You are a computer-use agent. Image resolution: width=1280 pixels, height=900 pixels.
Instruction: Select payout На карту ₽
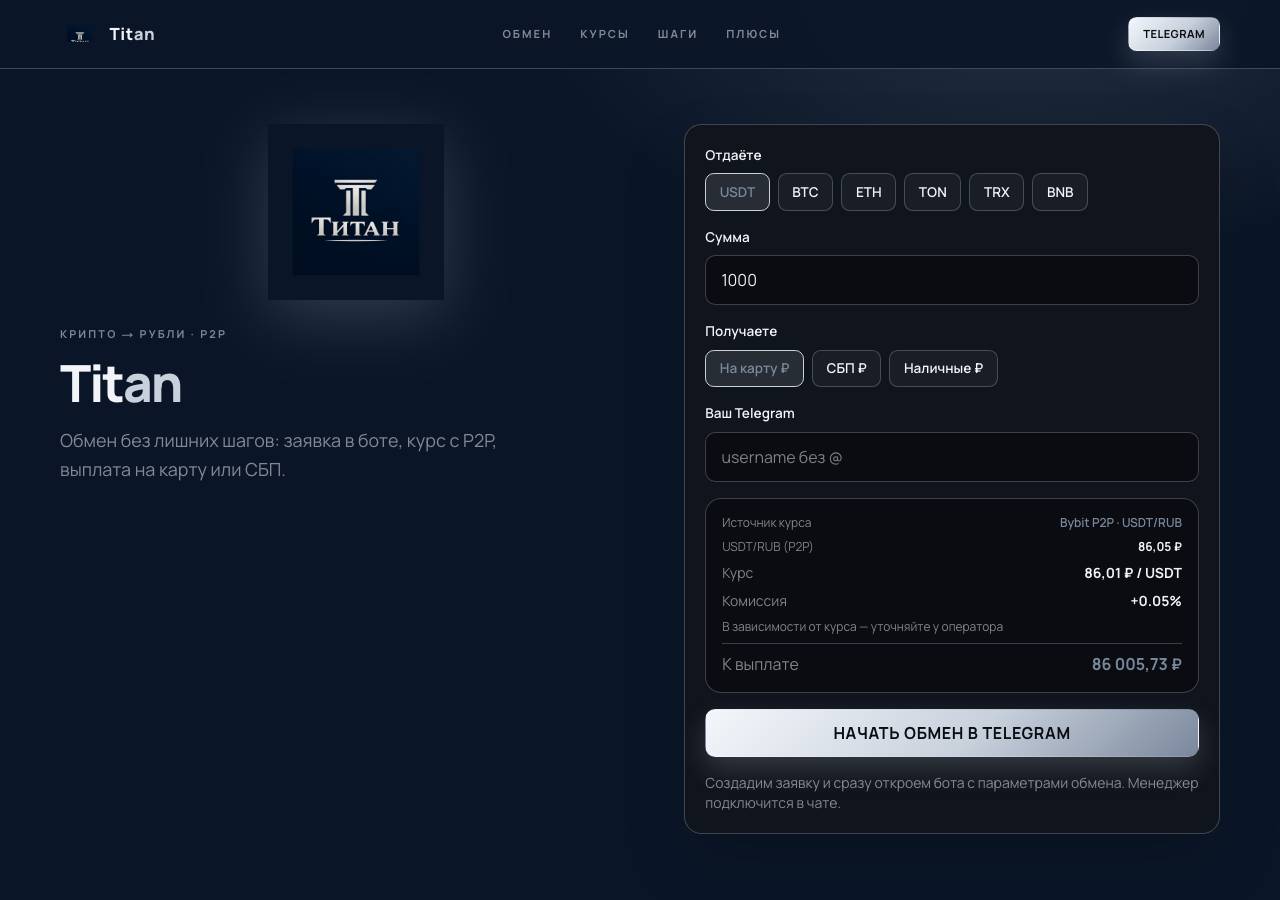coord(754,368)
